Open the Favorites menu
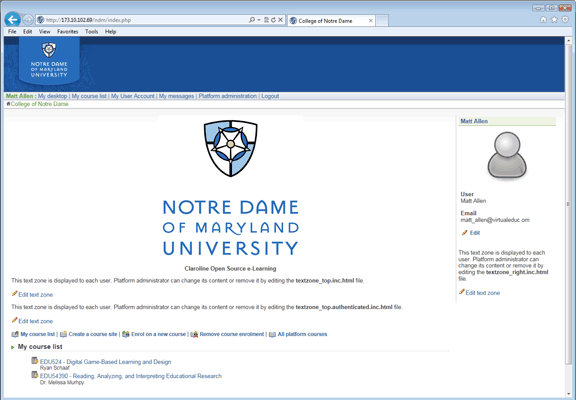The width and height of the screenshot is (576, 400). 68,32
